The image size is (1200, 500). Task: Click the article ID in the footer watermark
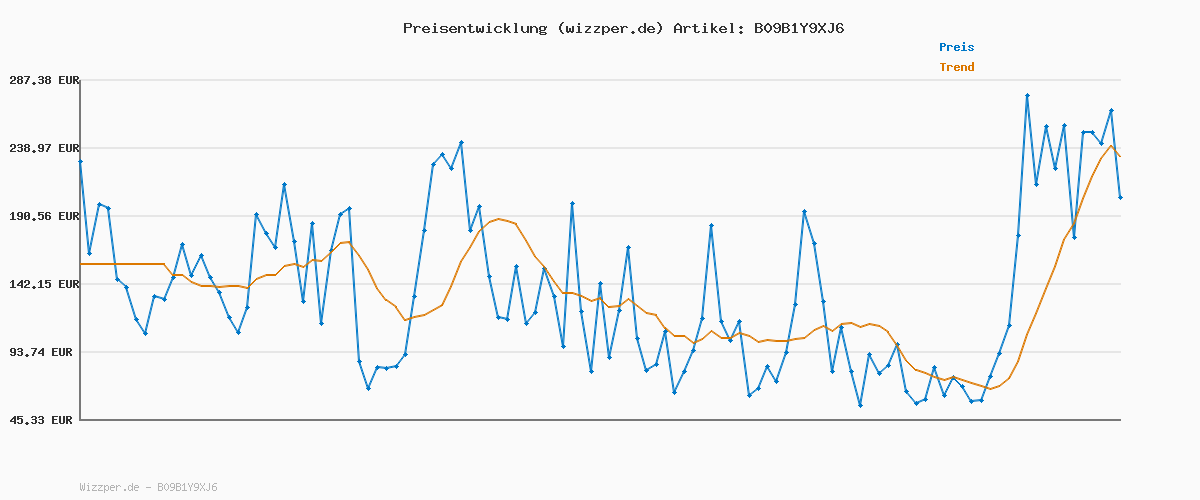coord(187,488)
